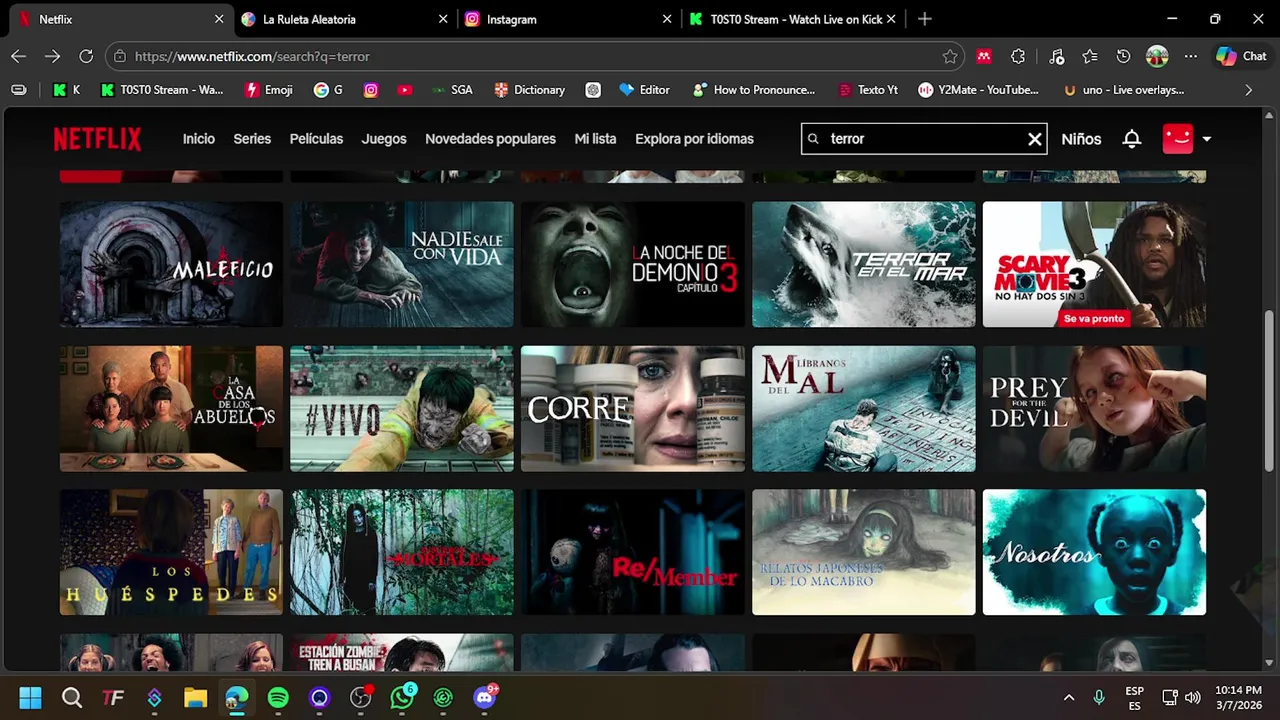The height and width of the screenshot is (720, 1280).
Task: Click the Se va pronto badge
Action: pyautogui.click(x=1094, y=318)
